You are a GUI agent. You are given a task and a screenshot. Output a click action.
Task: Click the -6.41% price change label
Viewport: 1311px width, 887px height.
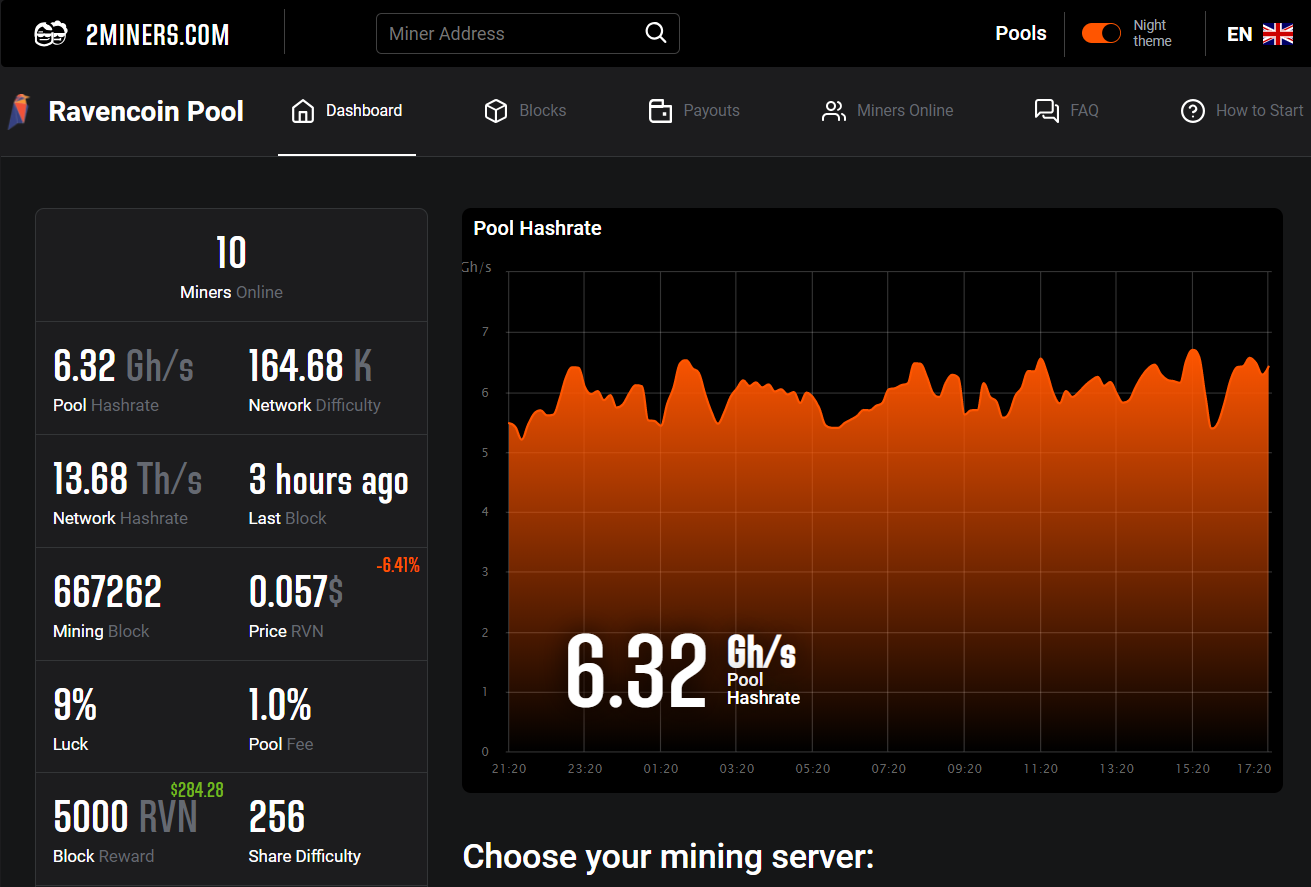[x=398, y=566]
